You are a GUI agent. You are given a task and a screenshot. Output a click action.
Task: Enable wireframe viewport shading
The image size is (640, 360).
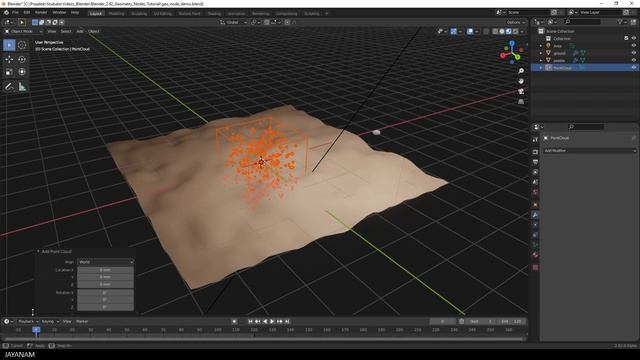[x=495, y=31]
